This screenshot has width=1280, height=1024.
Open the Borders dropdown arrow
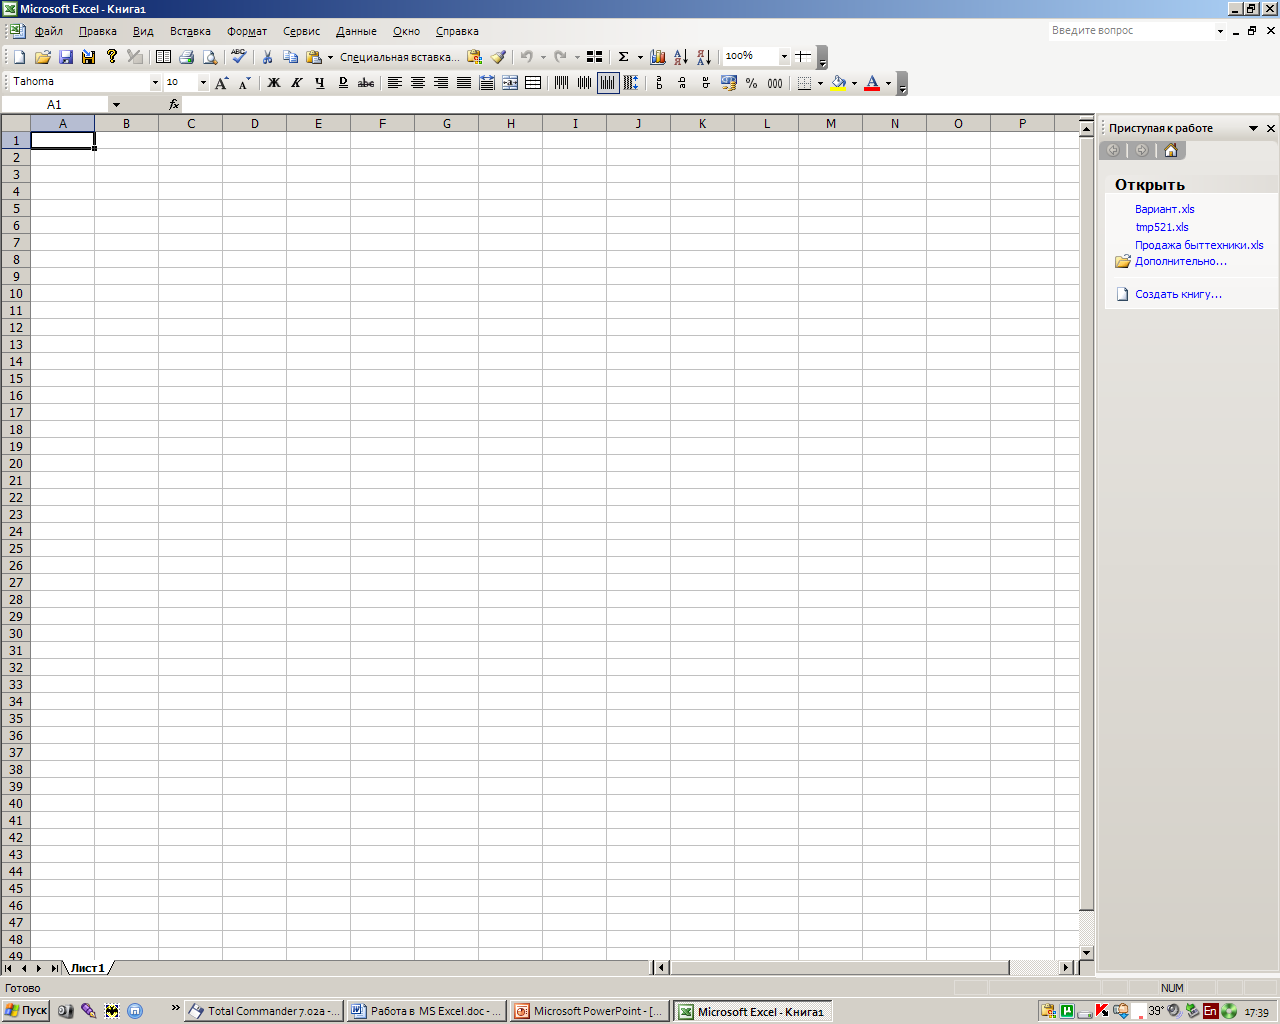(820, 83)
